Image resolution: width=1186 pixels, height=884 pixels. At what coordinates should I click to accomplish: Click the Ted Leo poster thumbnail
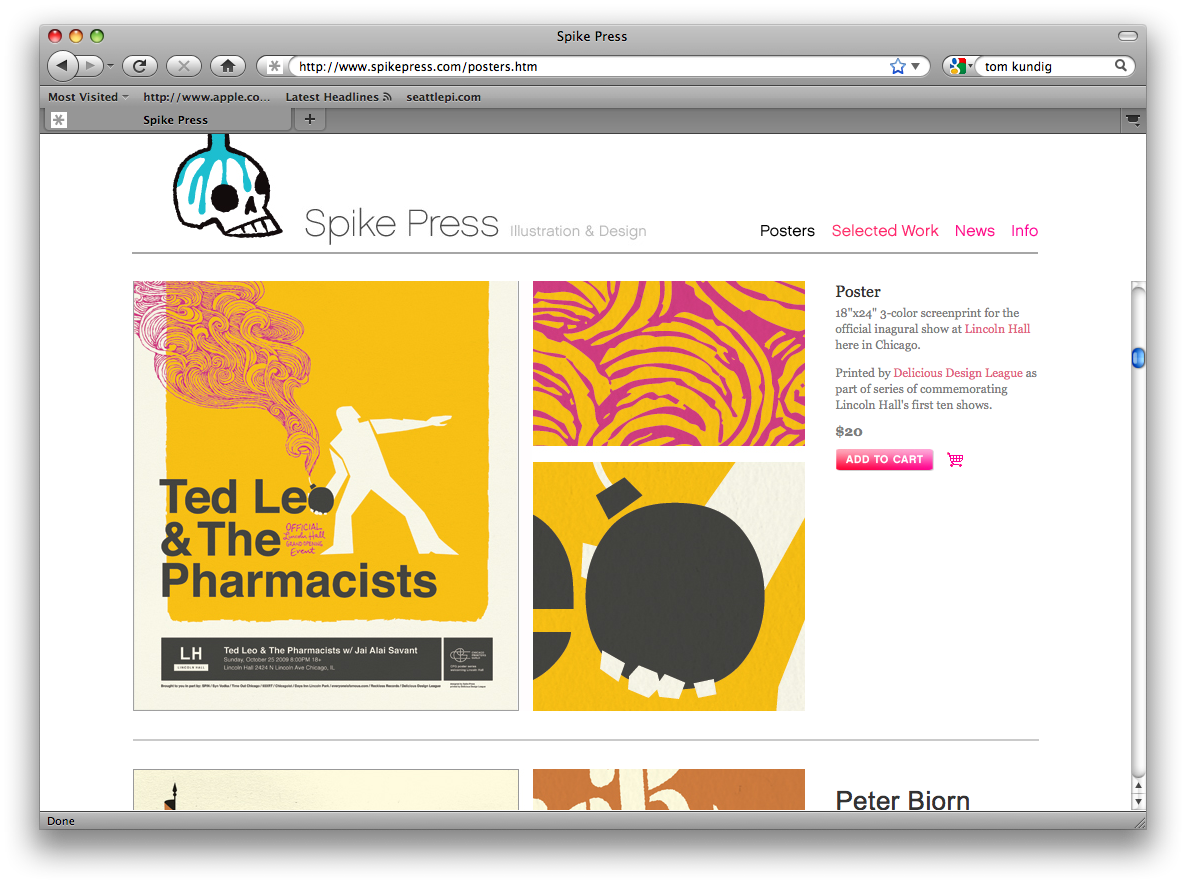click(326, 496)
